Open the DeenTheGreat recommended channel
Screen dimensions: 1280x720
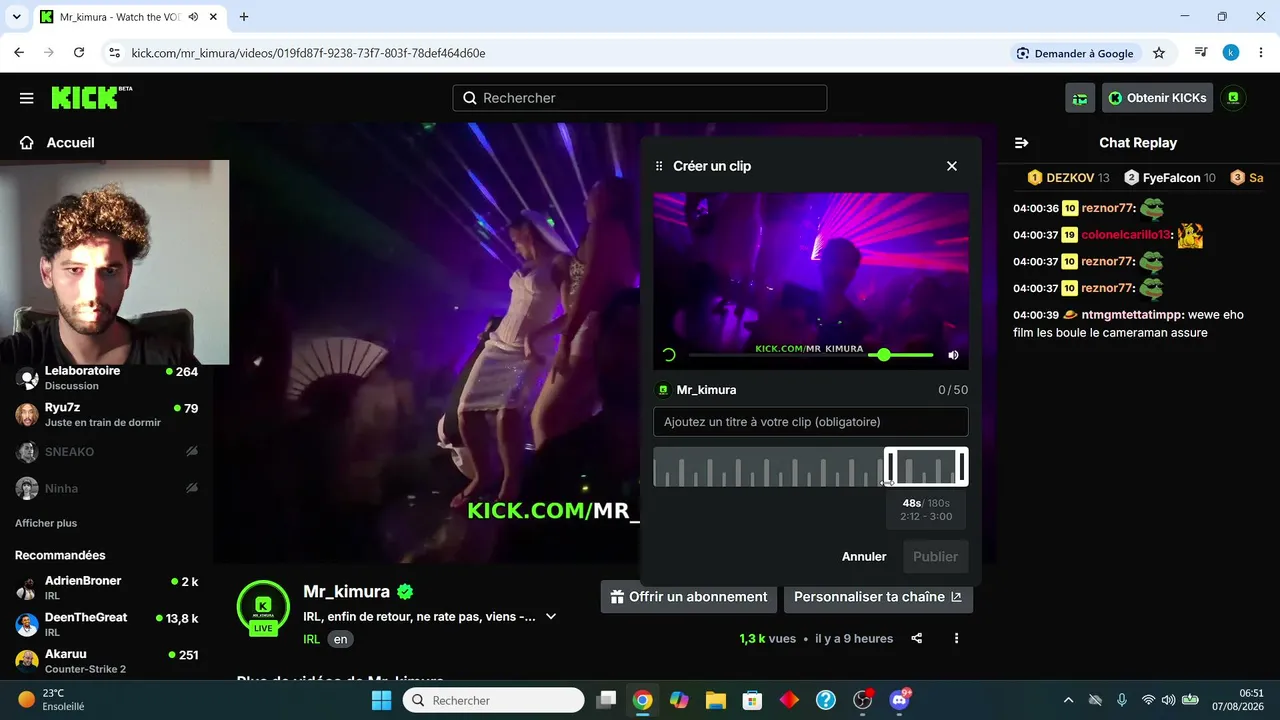tap(107, 624)
